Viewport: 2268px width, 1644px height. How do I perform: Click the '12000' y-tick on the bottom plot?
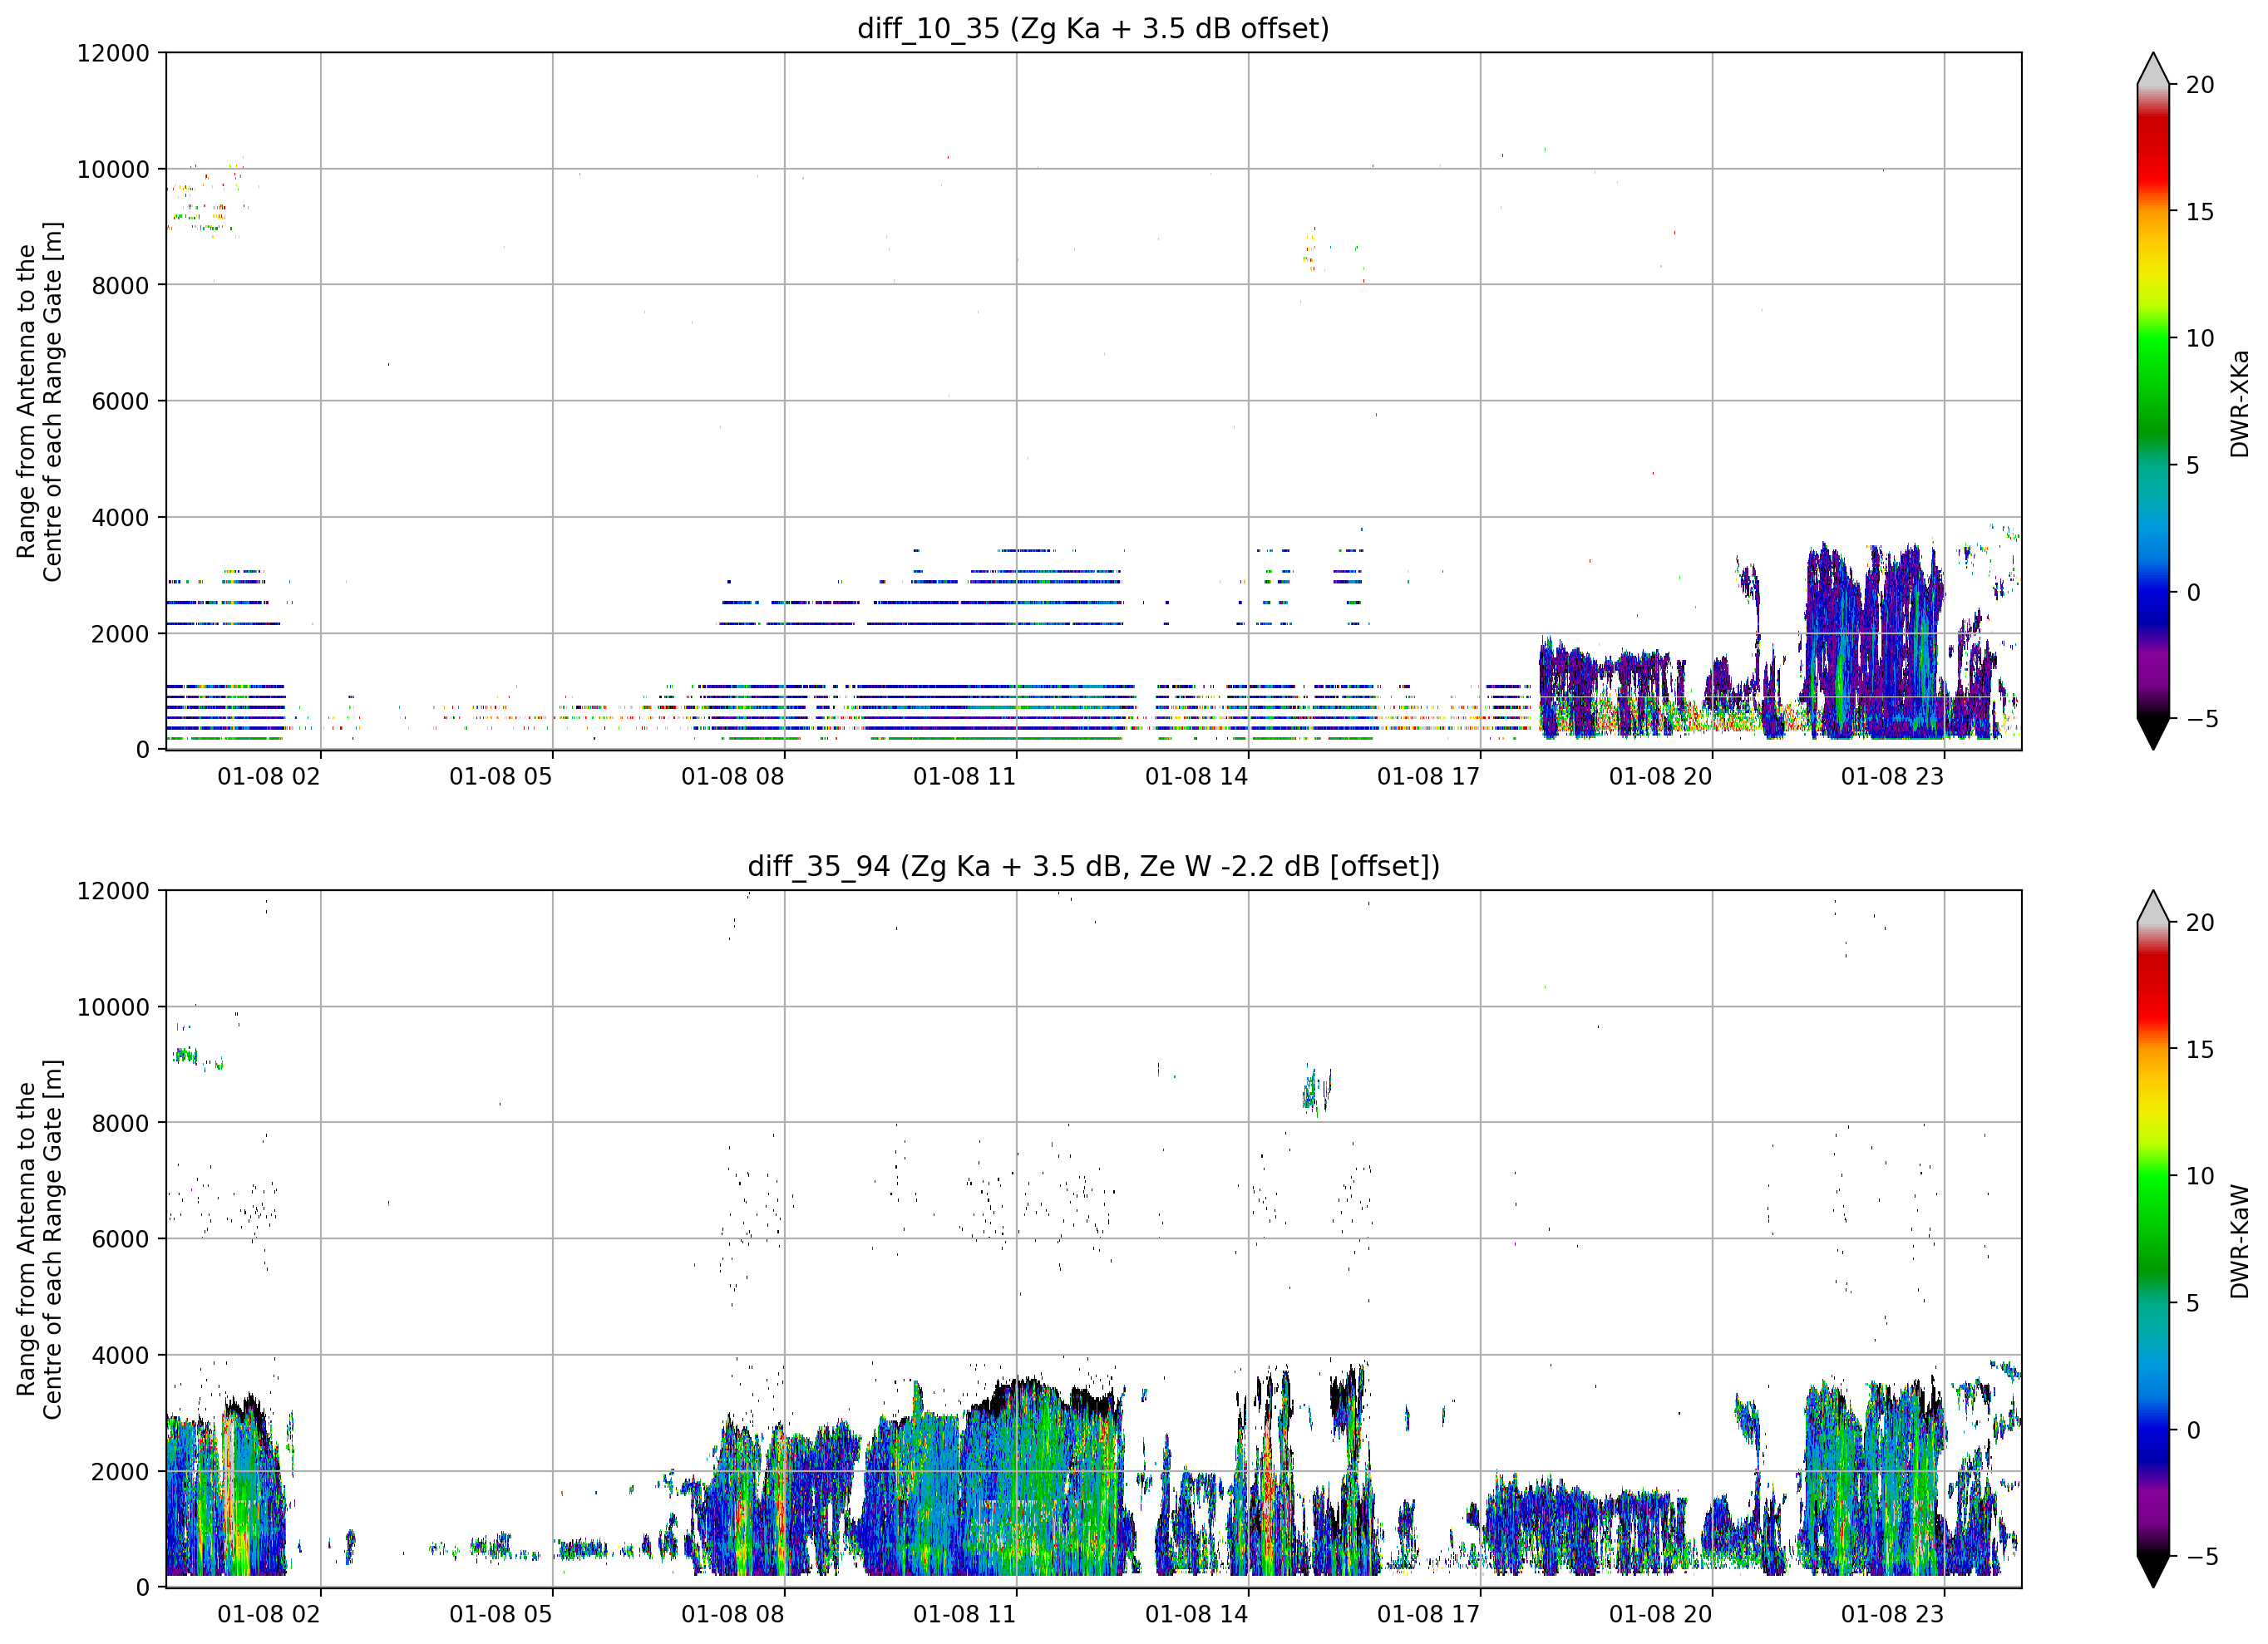coord(113,891)
